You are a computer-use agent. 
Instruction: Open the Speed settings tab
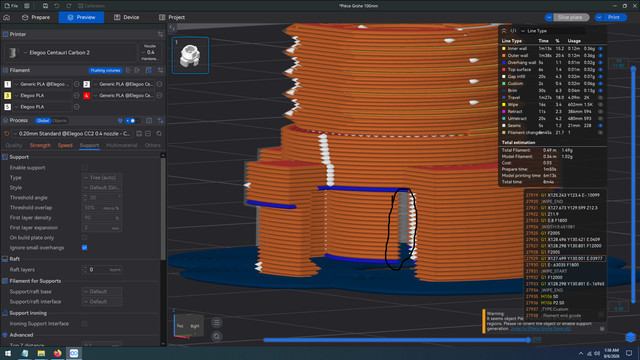click(65, 145)
